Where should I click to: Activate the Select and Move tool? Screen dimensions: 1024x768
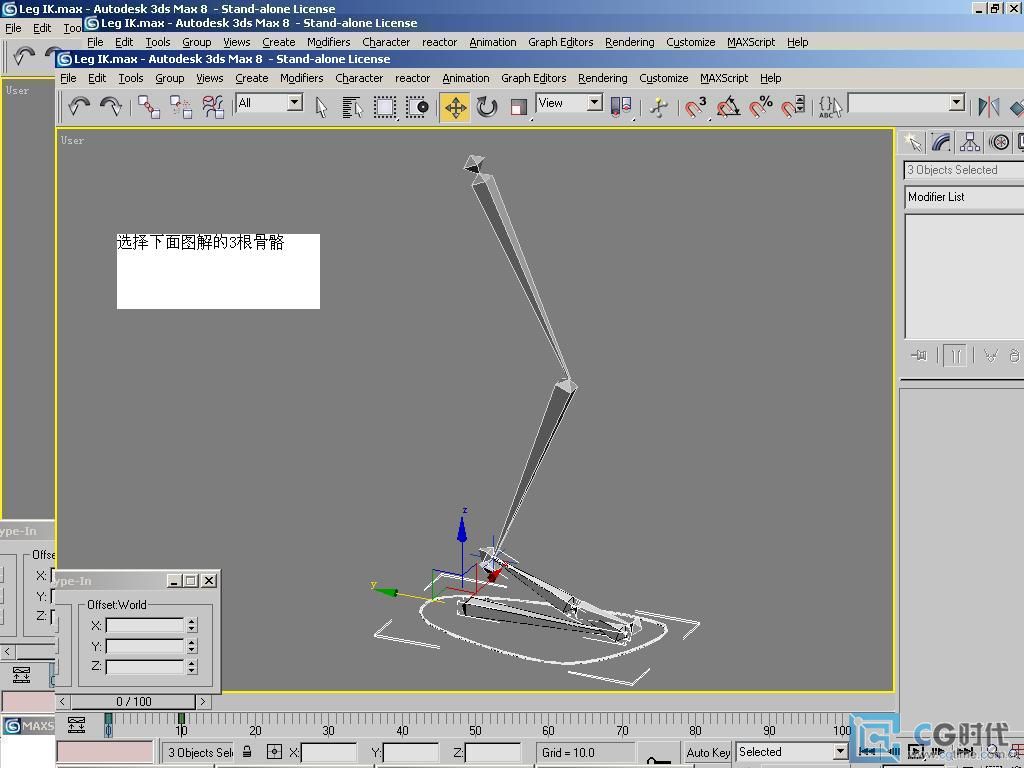click(455, 107)
